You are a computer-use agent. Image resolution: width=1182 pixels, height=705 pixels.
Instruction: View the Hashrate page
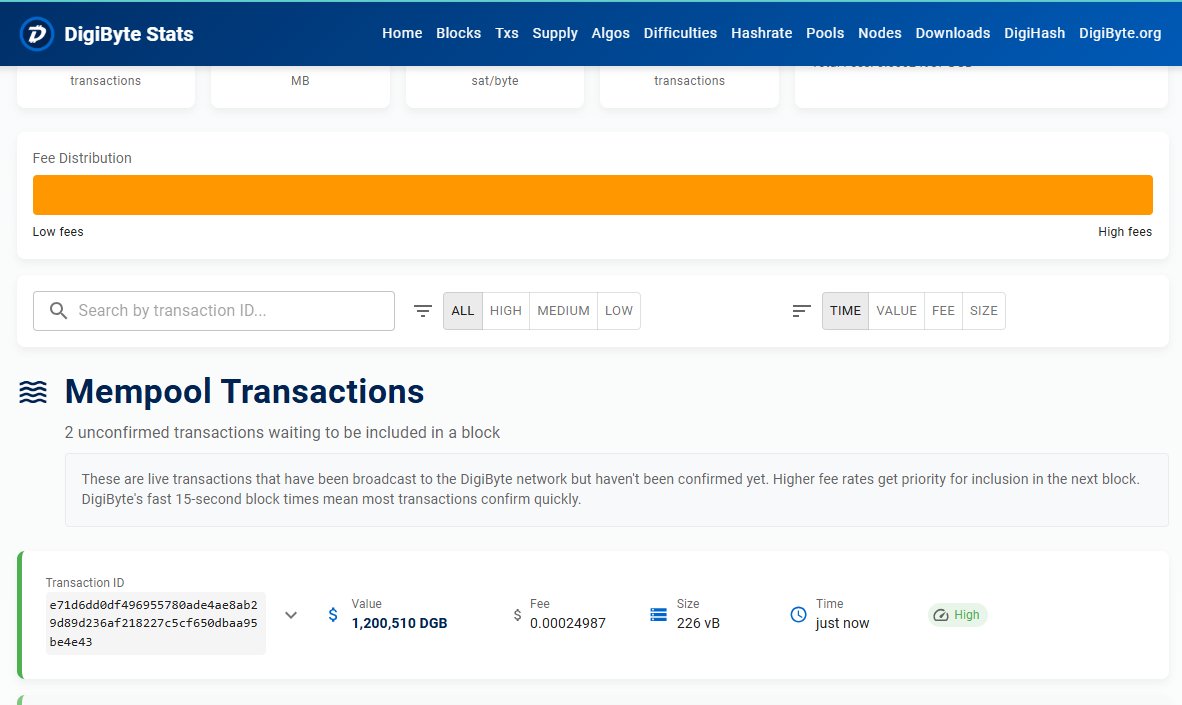[761, 33]
